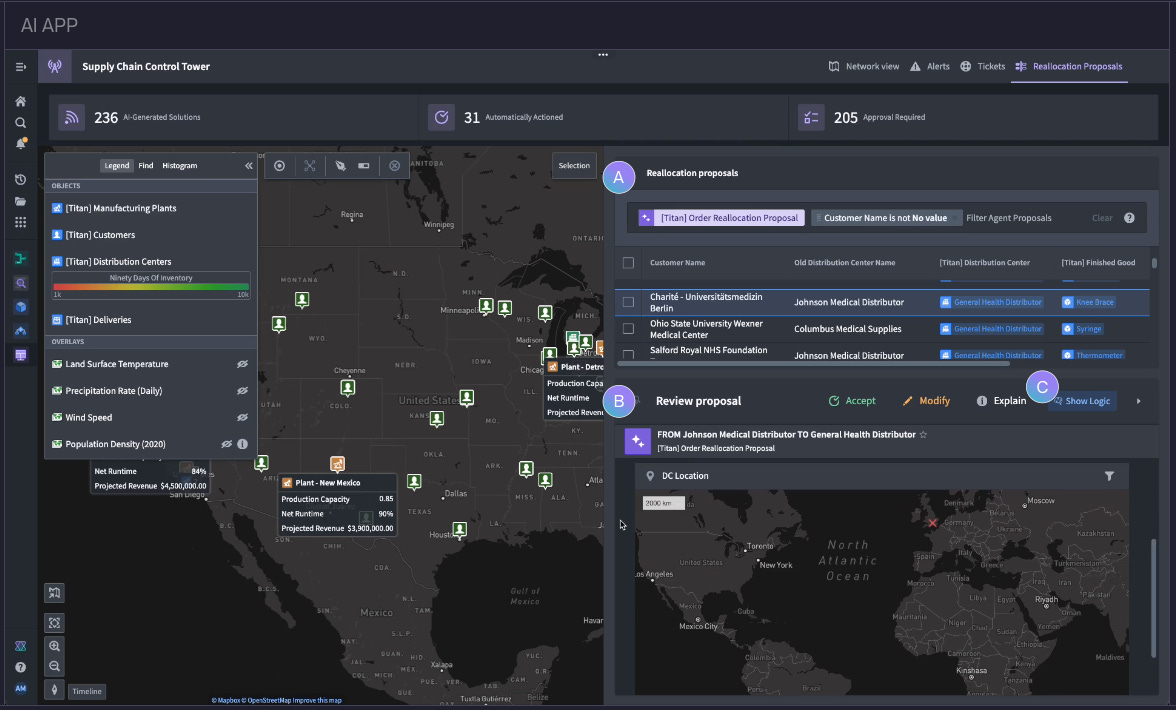Click the map zoom out magnifier

pos(54,667)
